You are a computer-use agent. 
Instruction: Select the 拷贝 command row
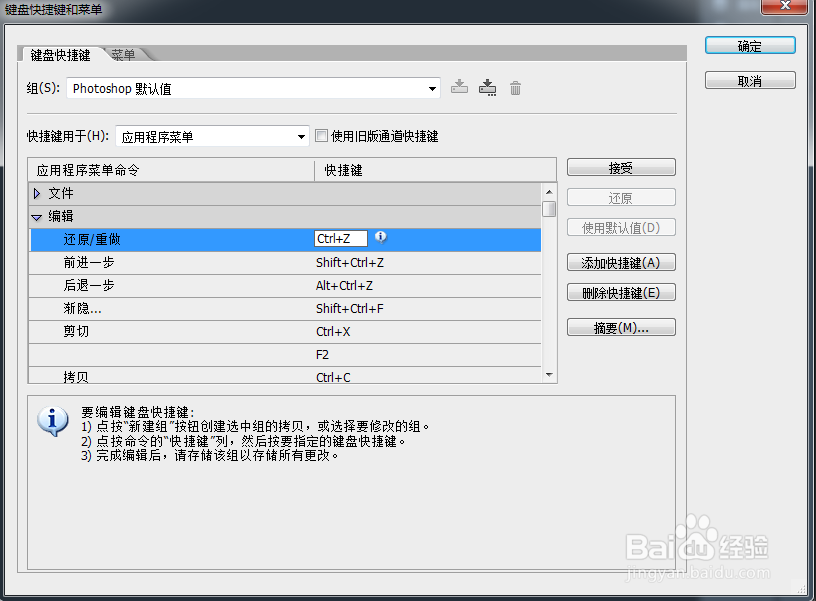(x=285, y=376)
